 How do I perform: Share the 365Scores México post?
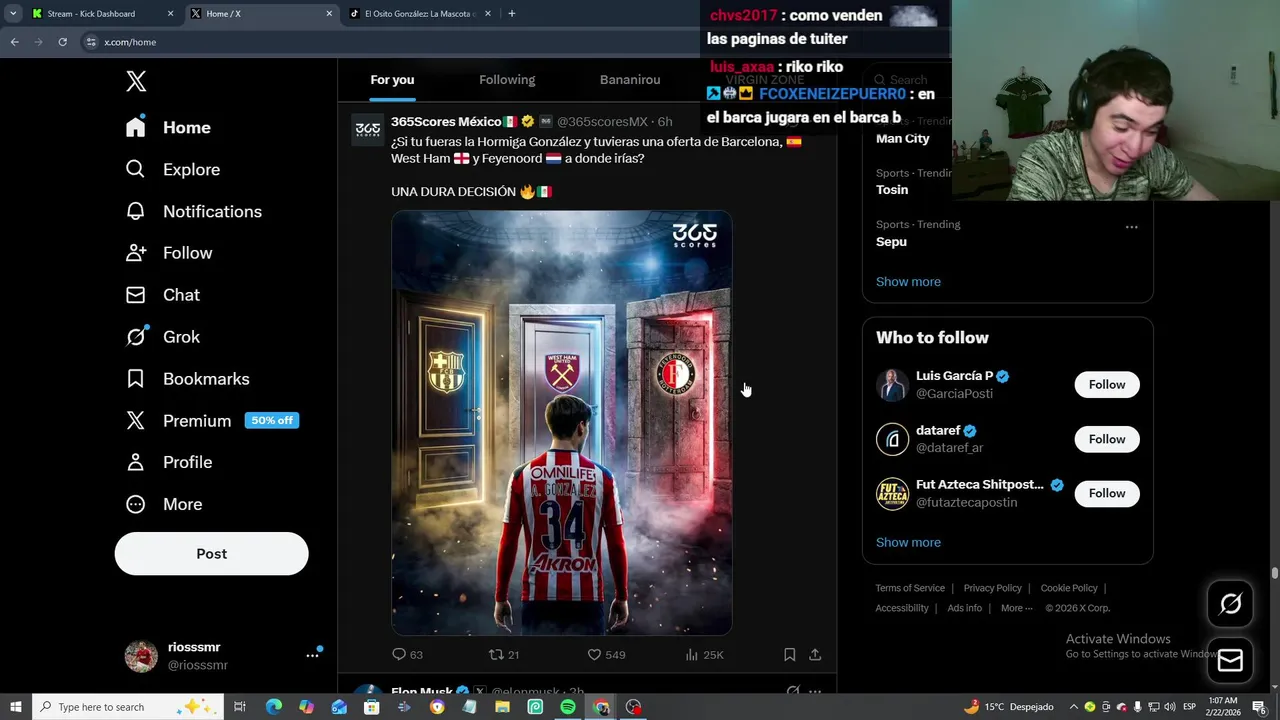click(815, 655)
